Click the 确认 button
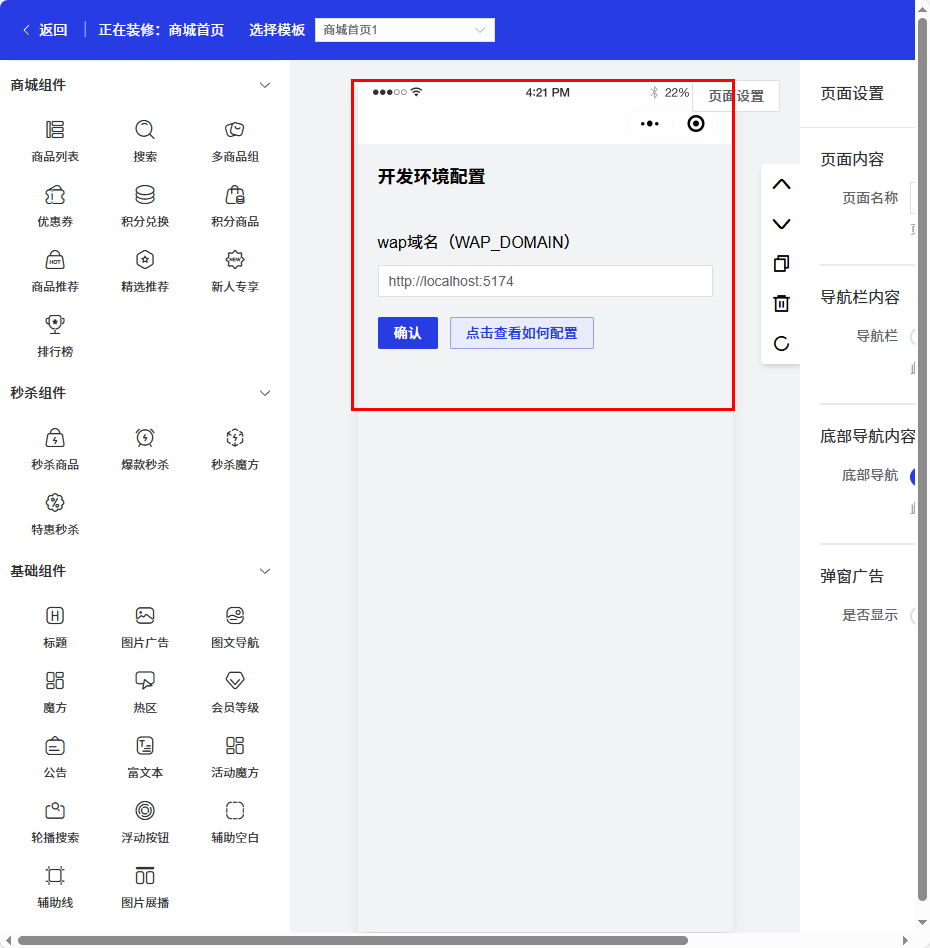 click(408, 333)
